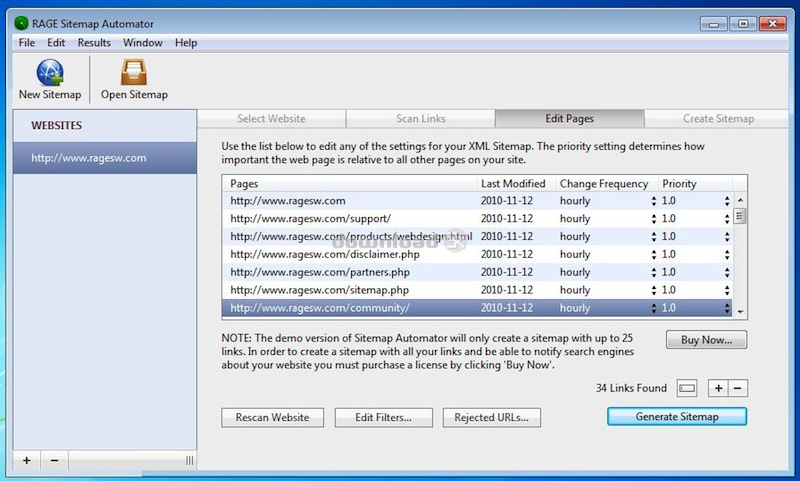Screen dimensions: 800x481
Task: Select the partners.php page row
Action: click(x=478, y=272)
